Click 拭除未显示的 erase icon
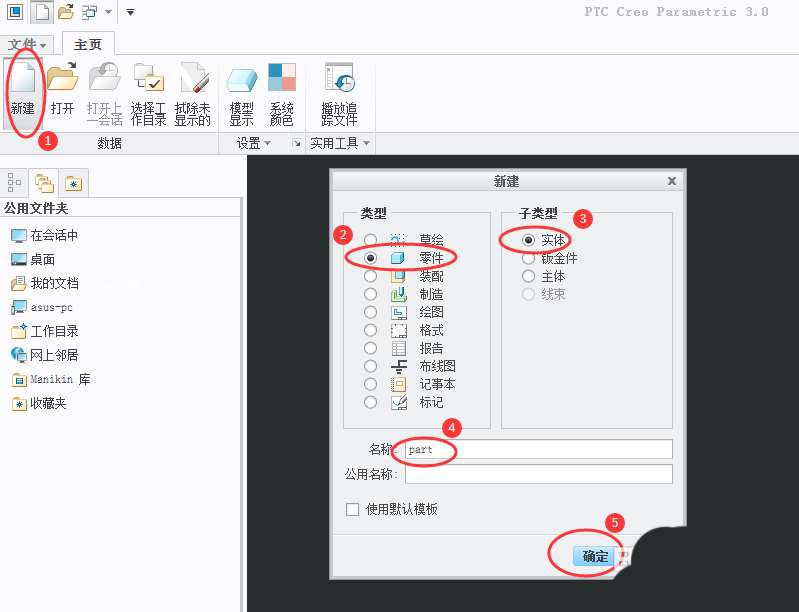 [193, 93]
